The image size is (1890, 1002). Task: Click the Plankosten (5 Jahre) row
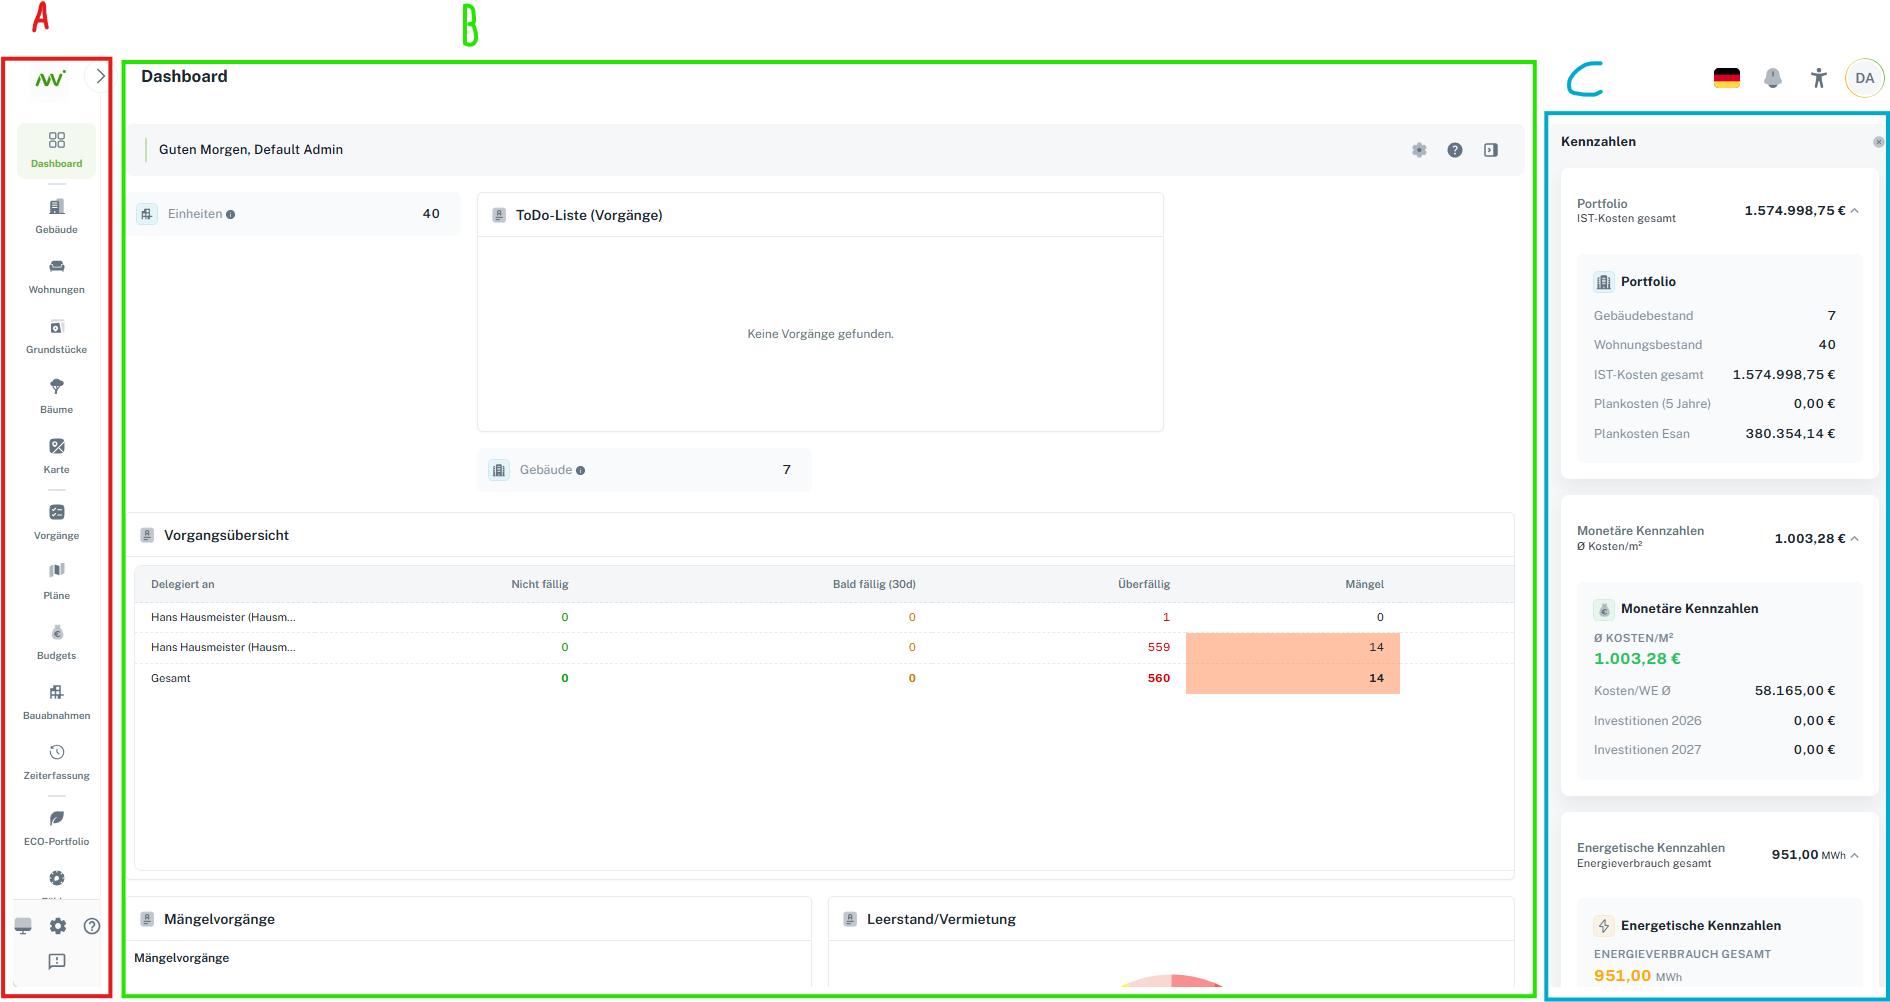1715,404
